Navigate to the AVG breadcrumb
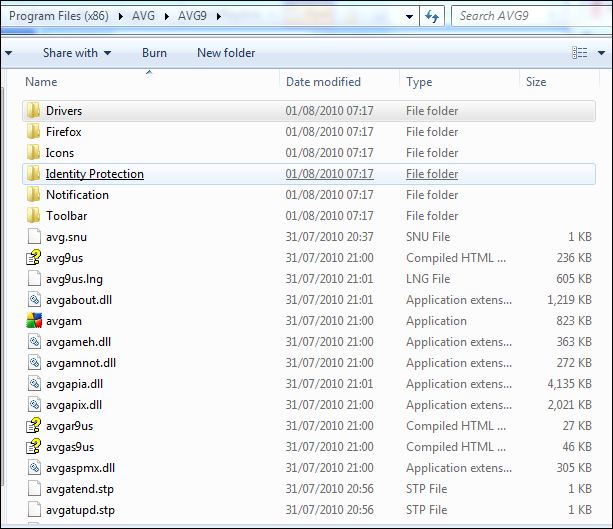This screenshot has height=529, width=613. 143,16
